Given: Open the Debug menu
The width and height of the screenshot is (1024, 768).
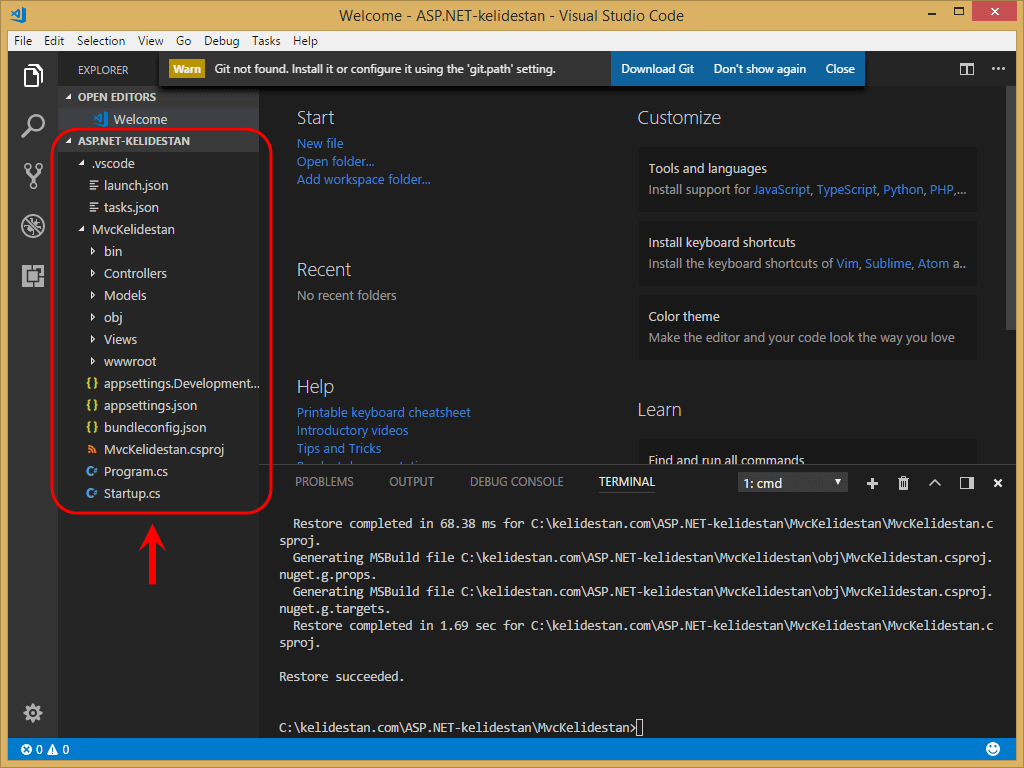Looking at the screenshot, I should pos(221,40).
